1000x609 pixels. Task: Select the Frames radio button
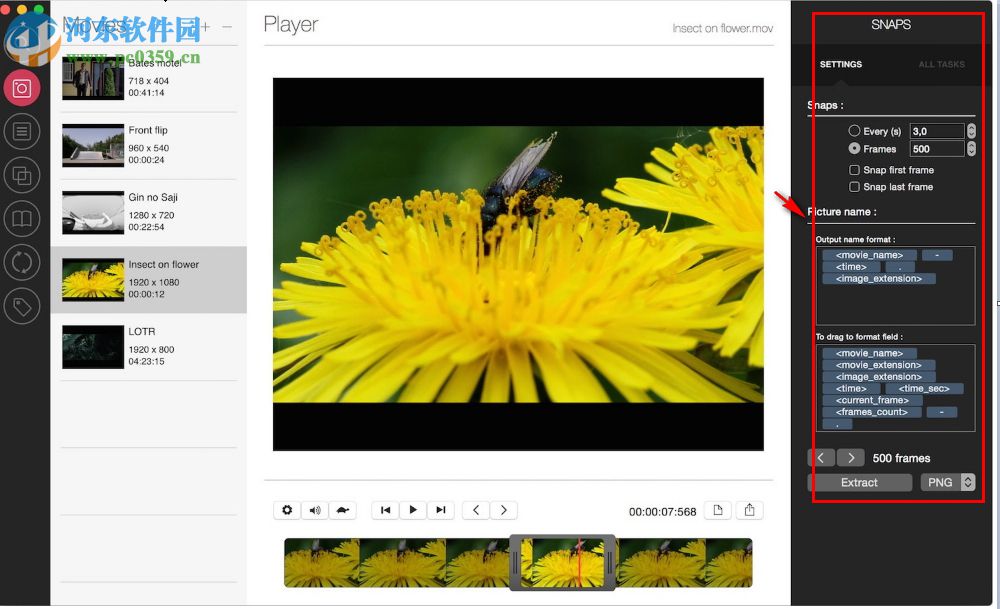point(857,148)
